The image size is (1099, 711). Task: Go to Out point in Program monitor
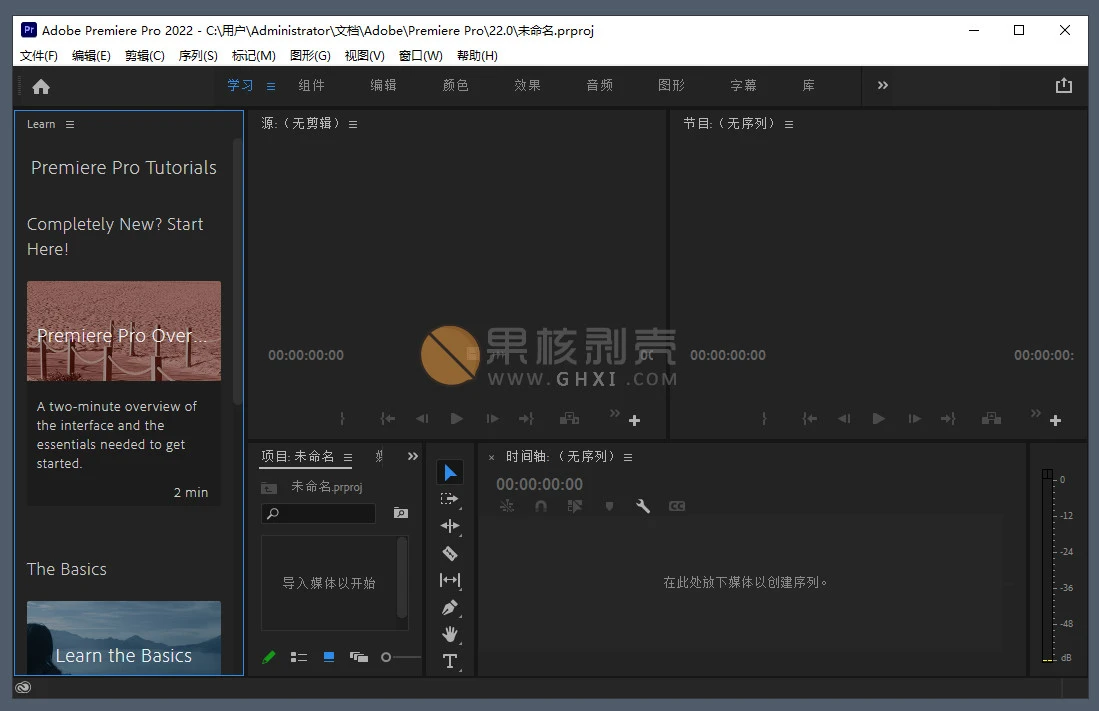(x=948, y=419)
